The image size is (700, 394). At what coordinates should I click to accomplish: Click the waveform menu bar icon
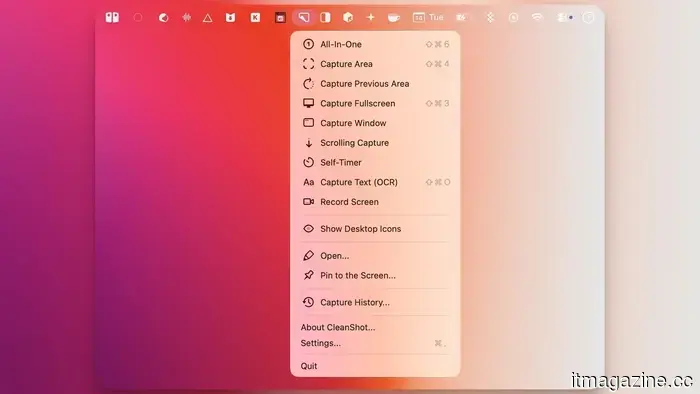pyautogui.click(x=187, y=17)
